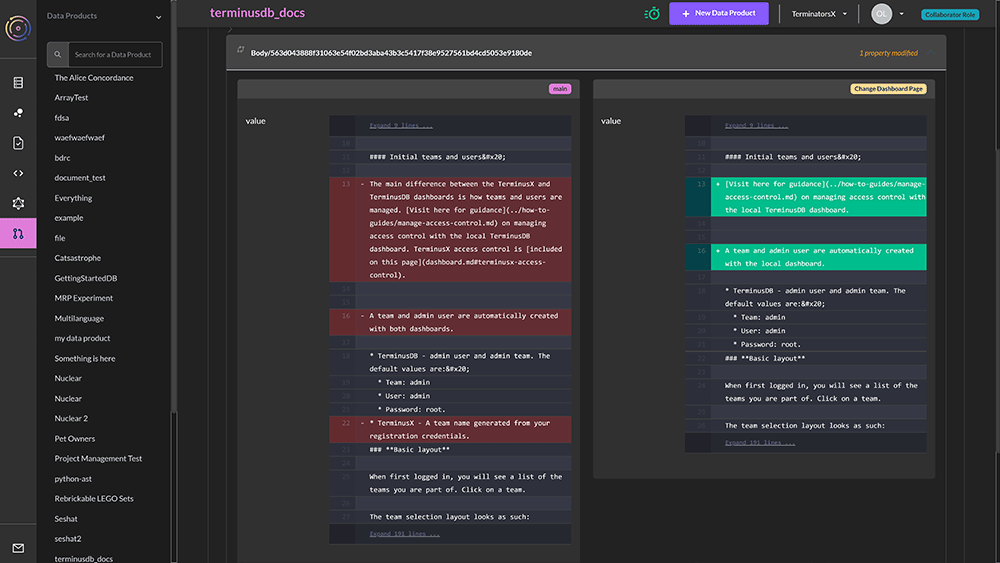Click the Change Dashboard Page badge

888,89
